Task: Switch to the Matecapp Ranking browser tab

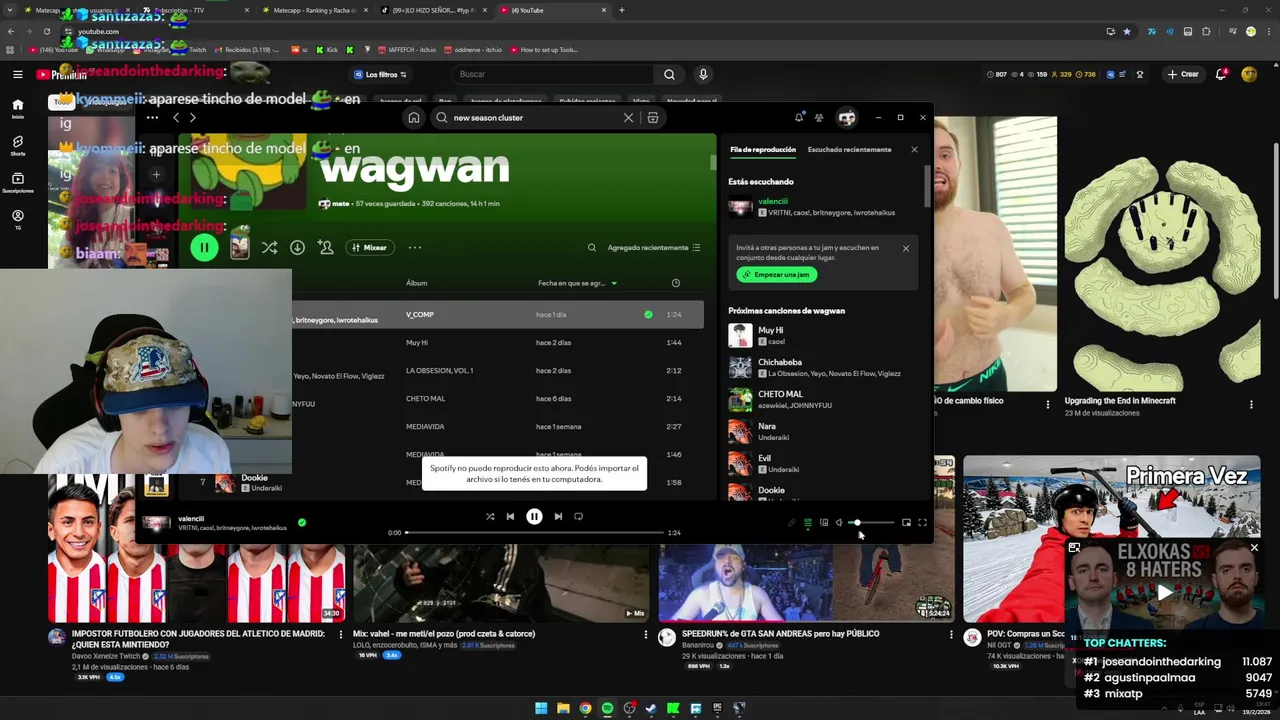Action: (x=313, y=10)
